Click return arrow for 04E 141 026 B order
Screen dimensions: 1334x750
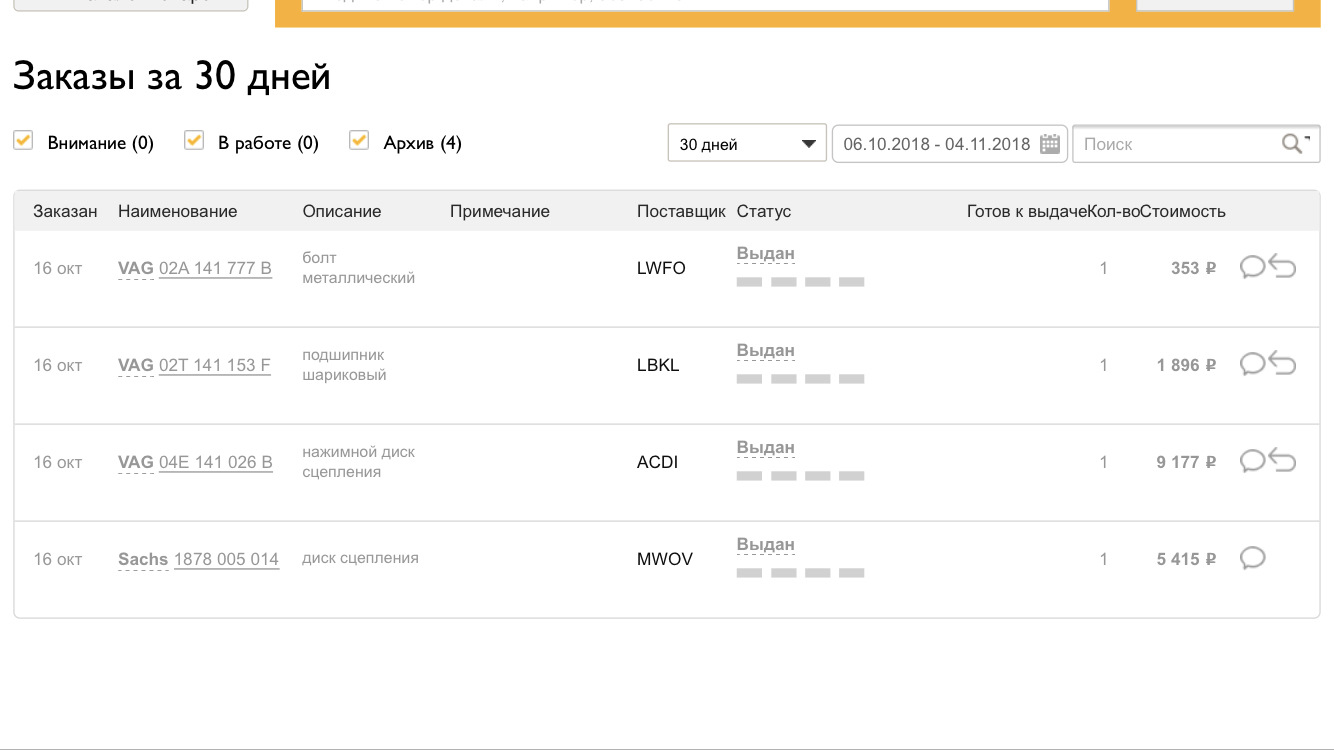tap(1282, 461)
